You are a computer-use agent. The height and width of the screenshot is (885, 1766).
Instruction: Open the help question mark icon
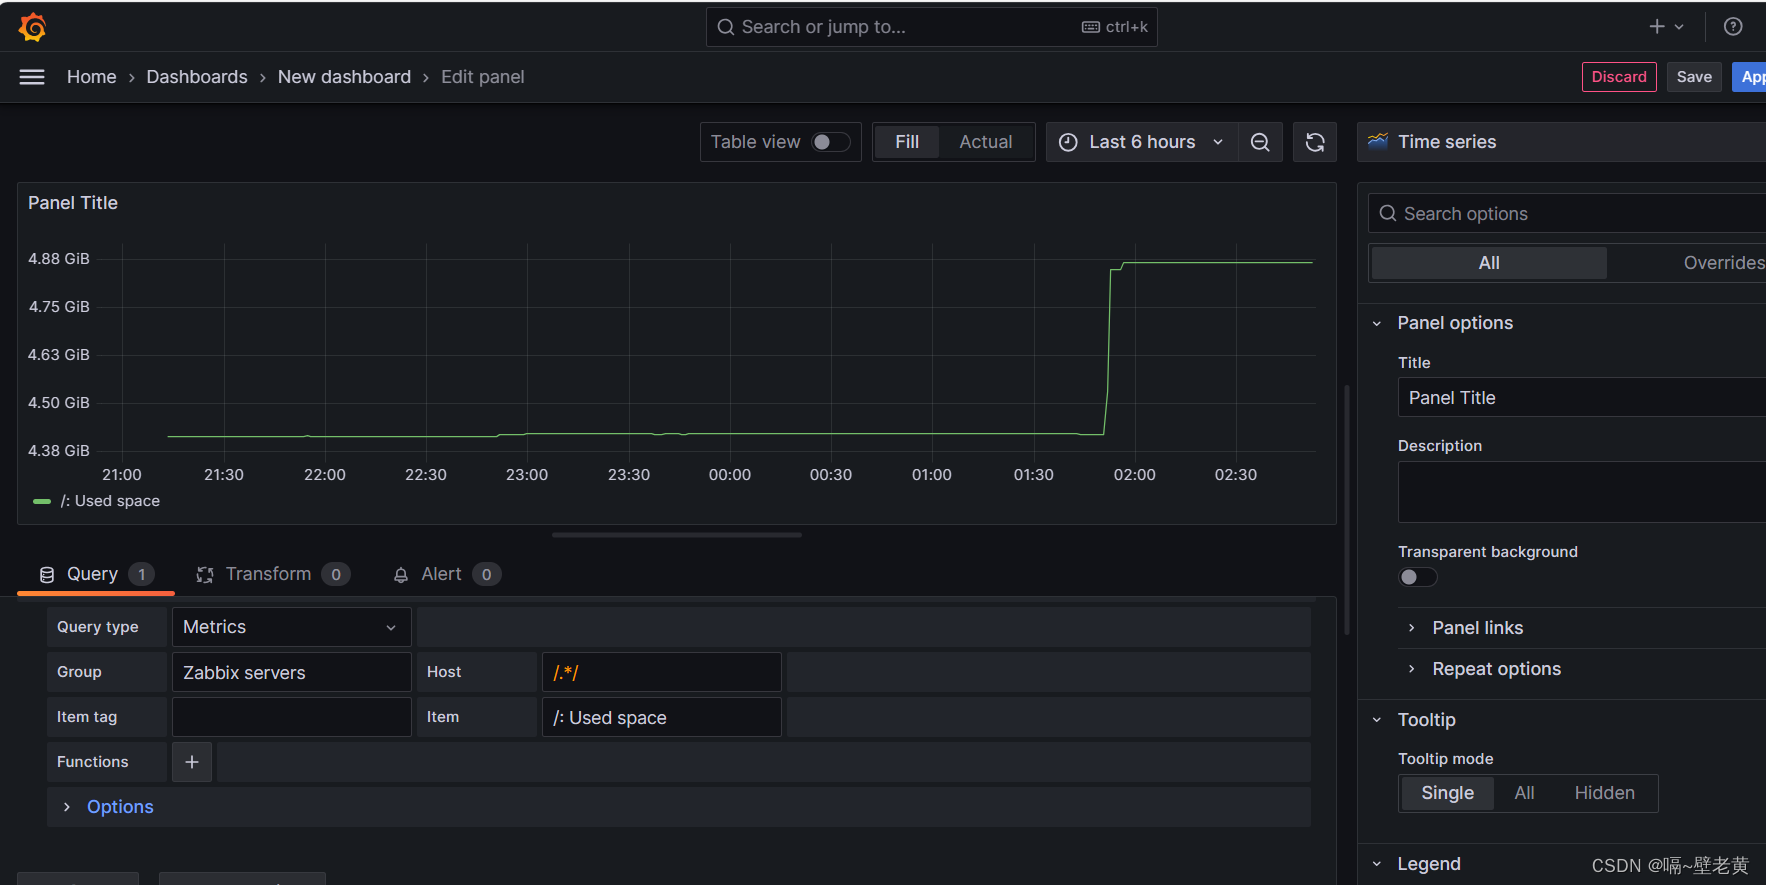1733,27
